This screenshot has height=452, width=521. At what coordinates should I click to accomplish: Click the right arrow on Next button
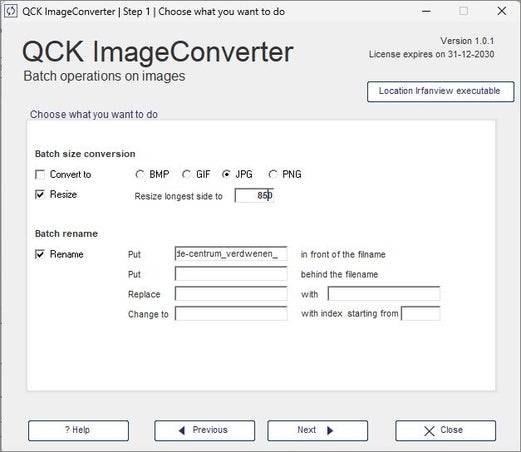[x=330, y=430]
